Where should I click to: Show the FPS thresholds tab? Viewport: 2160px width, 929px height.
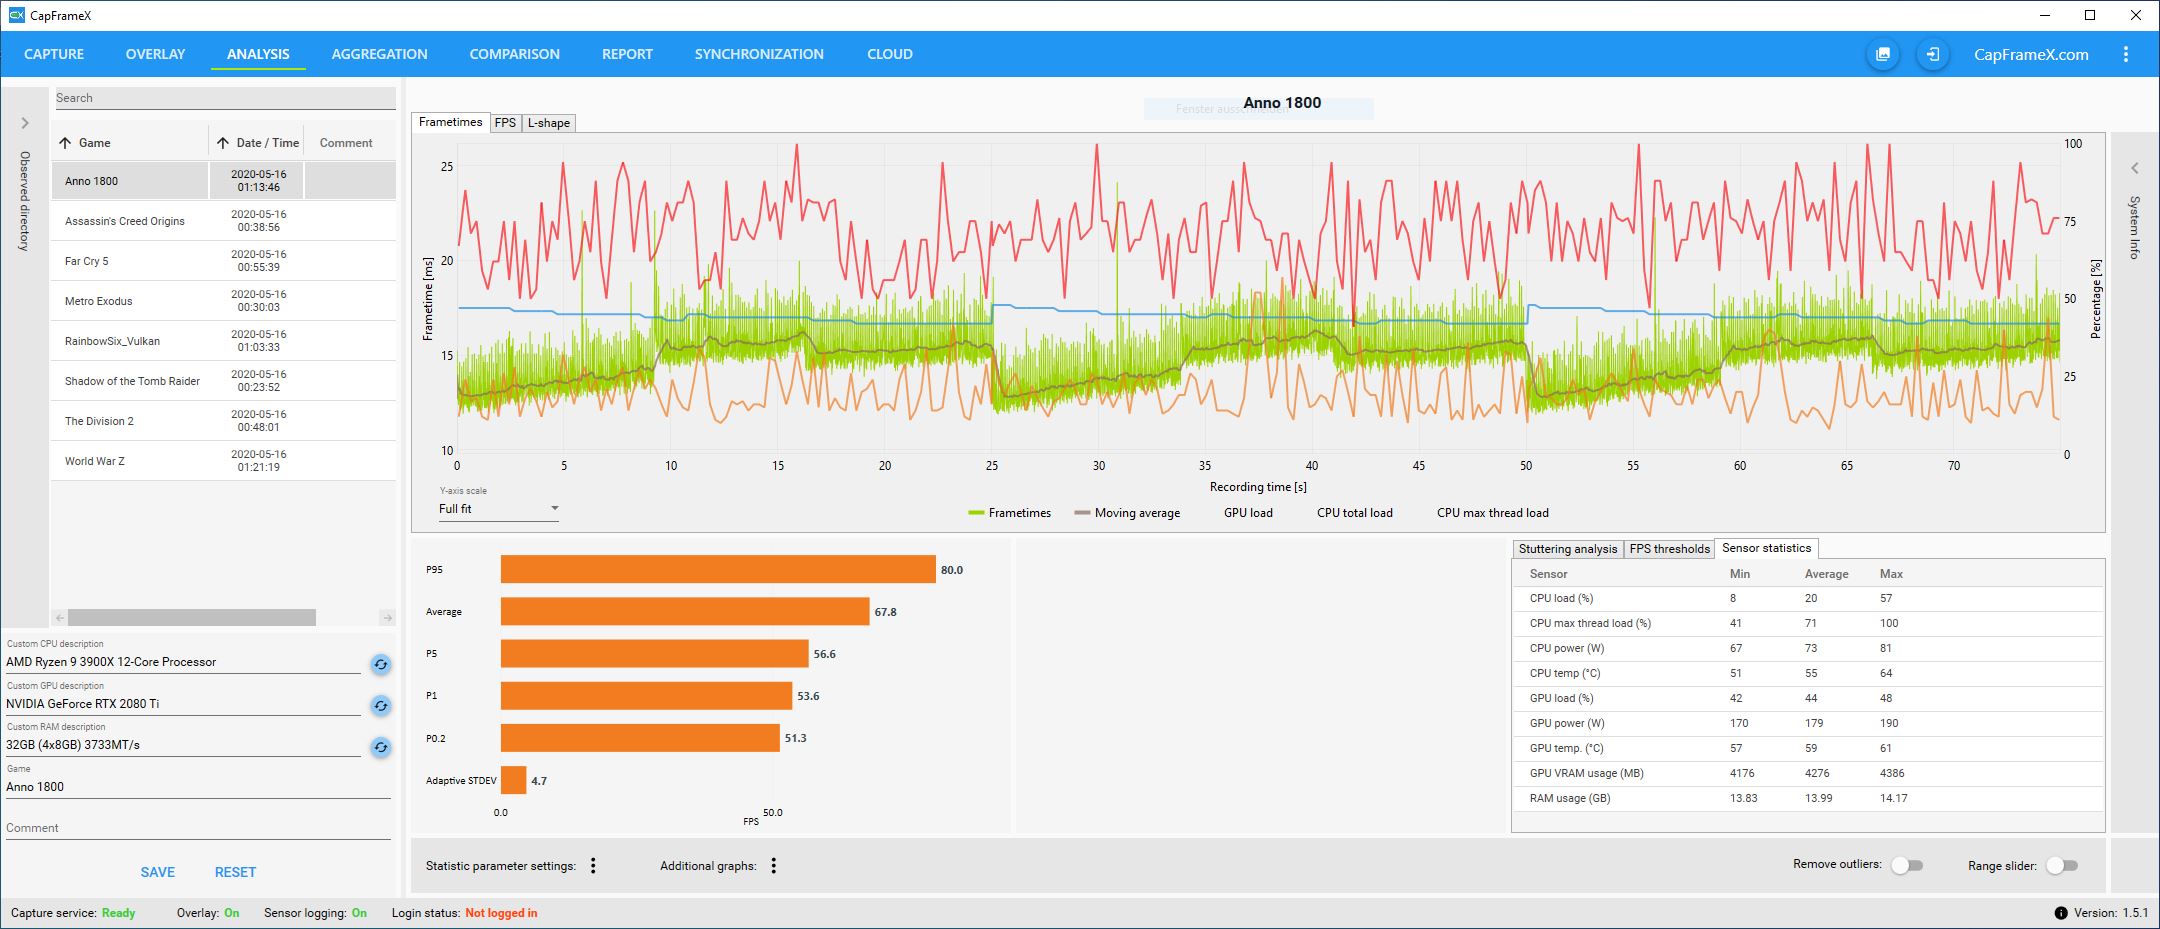click(x=1669, y=549)
